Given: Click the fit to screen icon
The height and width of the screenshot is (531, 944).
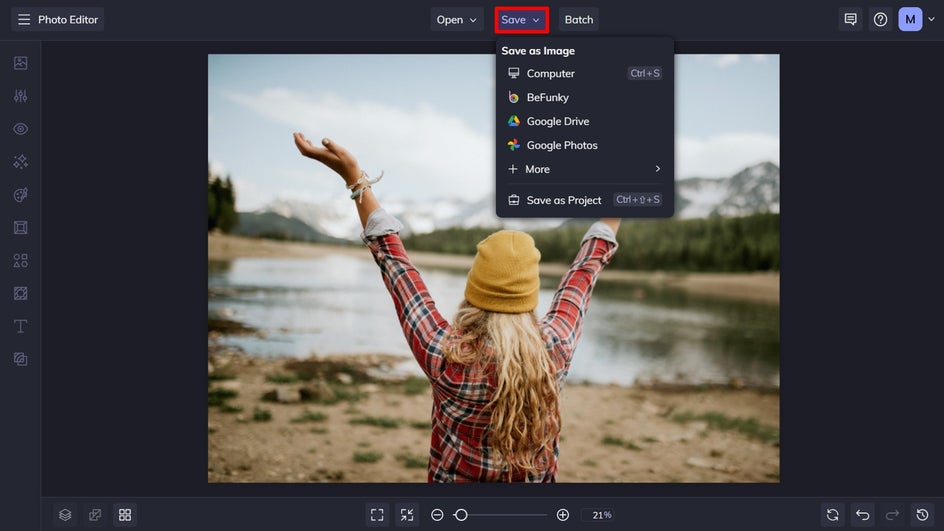Looking at the screenshot, I should [377, 515].
